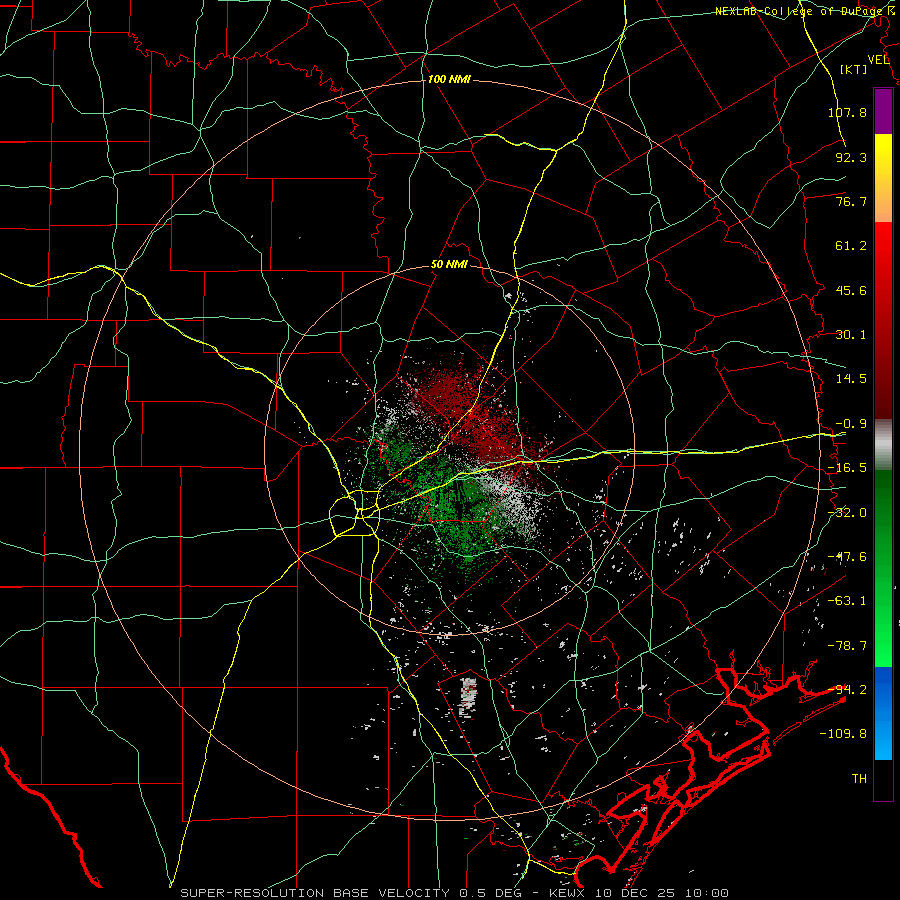Pick the black TH segment of scale
The image size is (900, 900).
(883, 780)
